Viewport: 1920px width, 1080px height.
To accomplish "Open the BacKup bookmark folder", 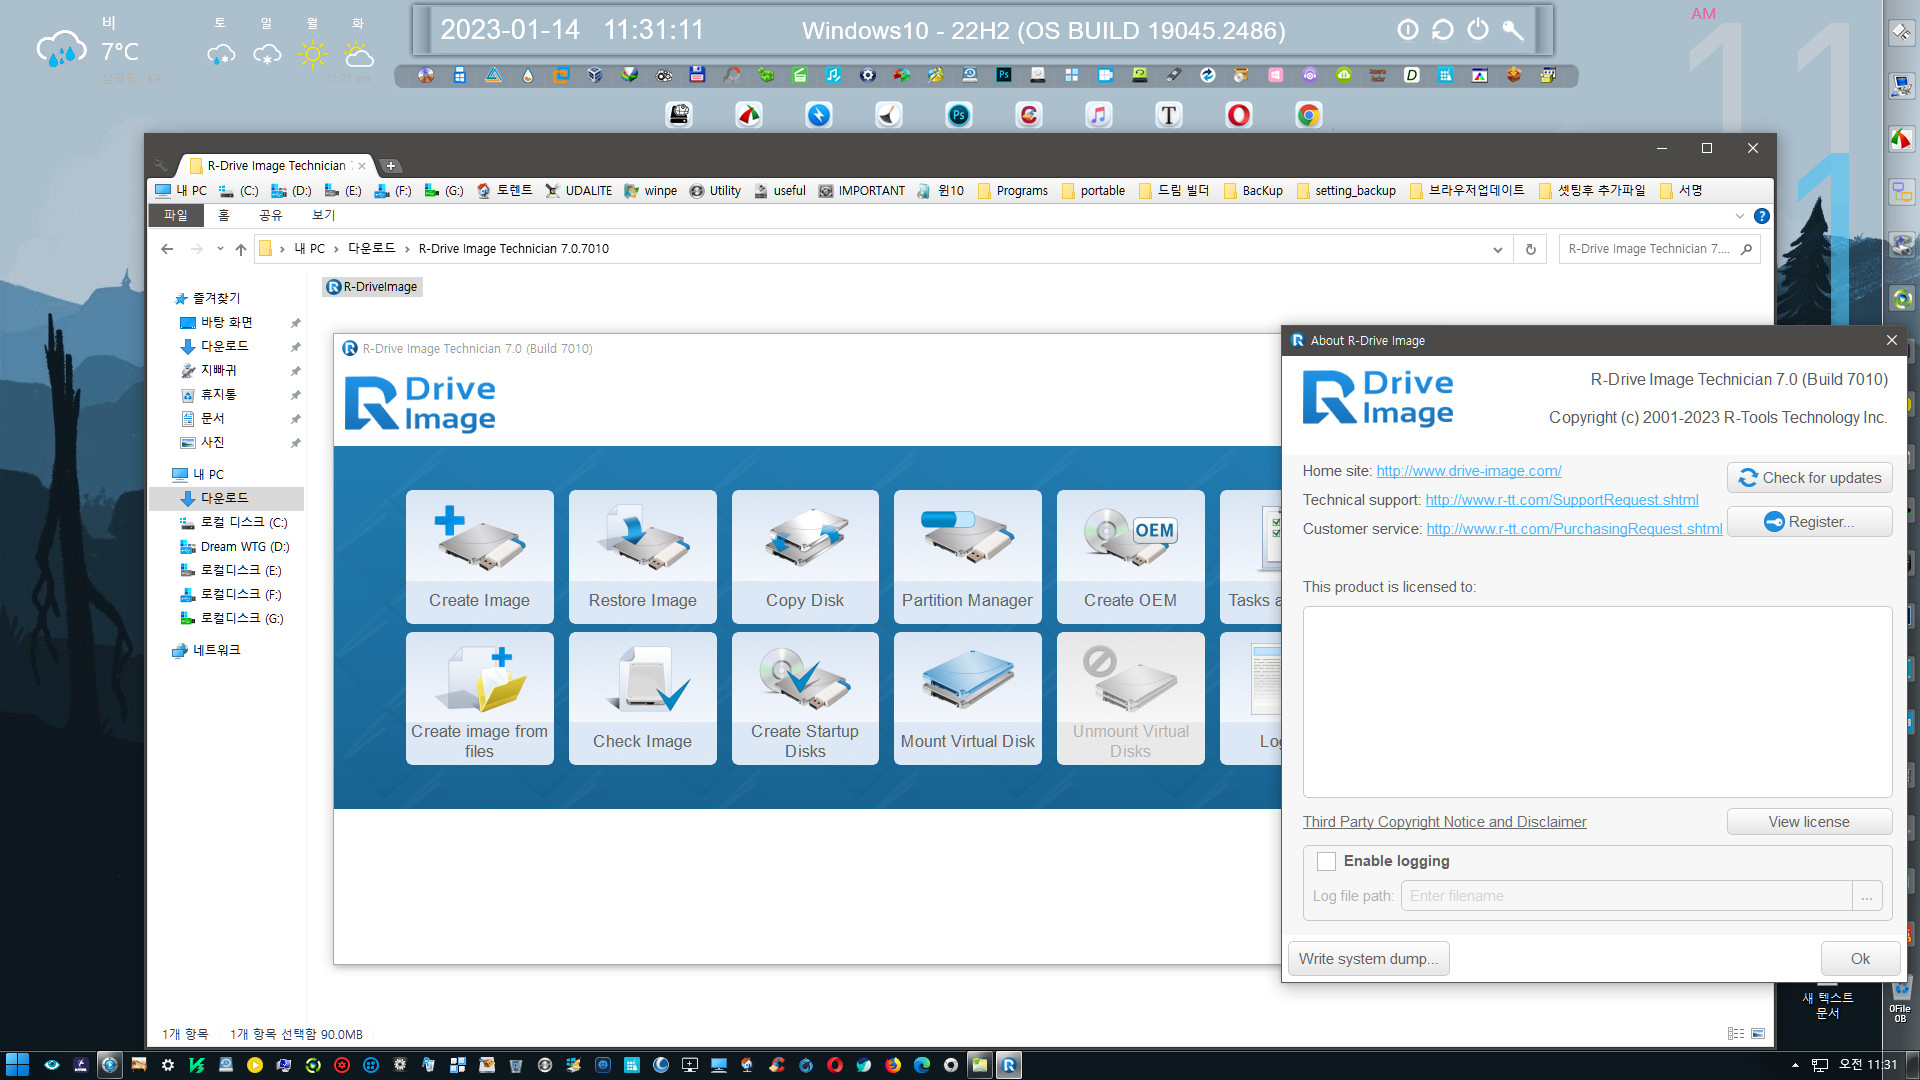I will coord(1252,191).
